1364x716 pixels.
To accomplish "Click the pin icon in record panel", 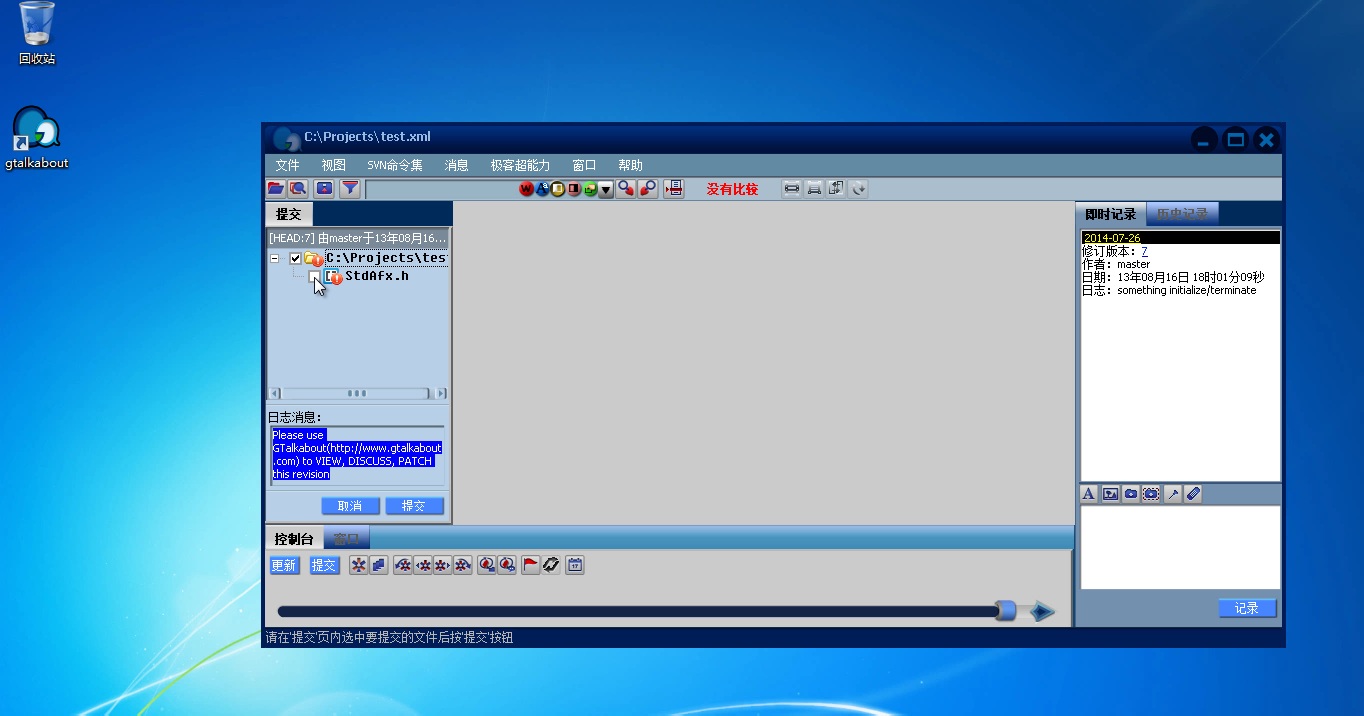I will [1172, 494].
